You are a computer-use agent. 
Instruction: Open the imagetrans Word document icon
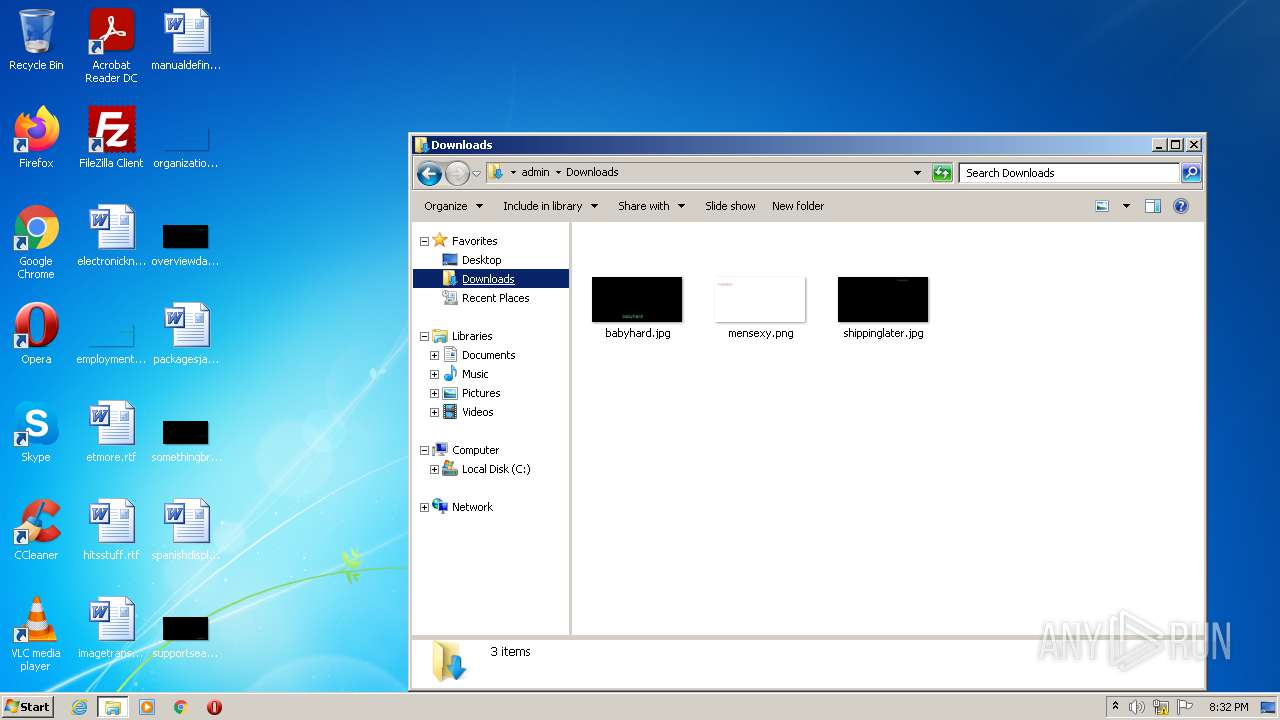pyautogui.click(x=111, y=627)
